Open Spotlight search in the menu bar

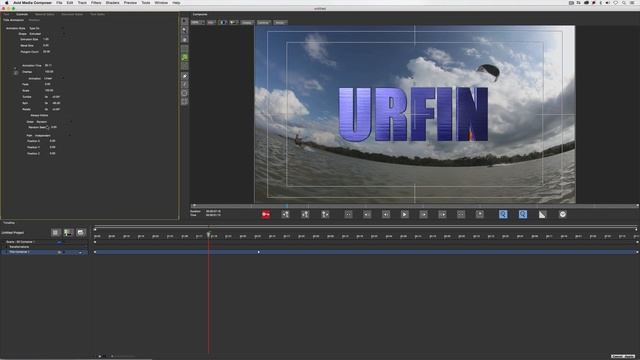coord(624,3)
